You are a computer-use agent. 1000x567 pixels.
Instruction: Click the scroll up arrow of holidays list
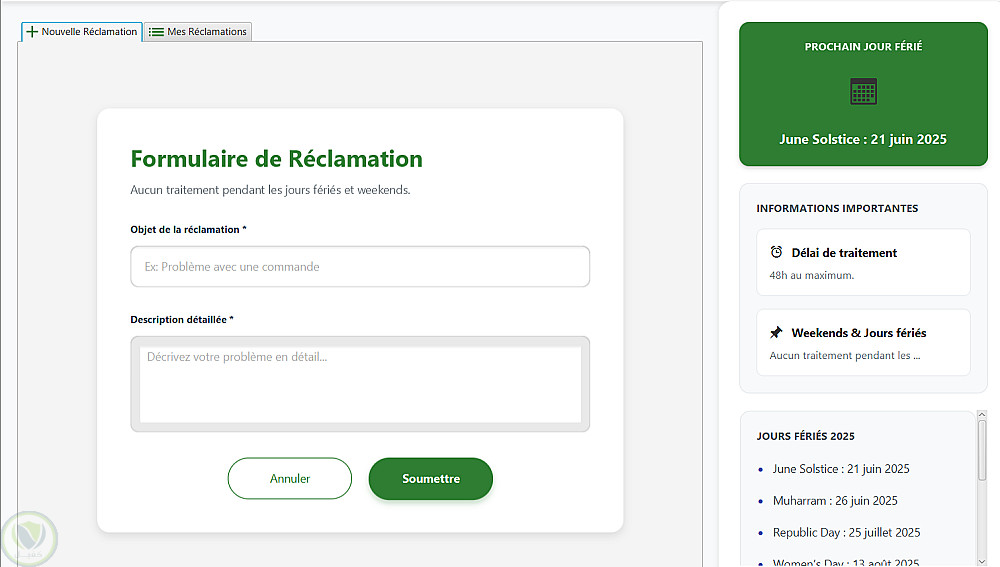981,416
